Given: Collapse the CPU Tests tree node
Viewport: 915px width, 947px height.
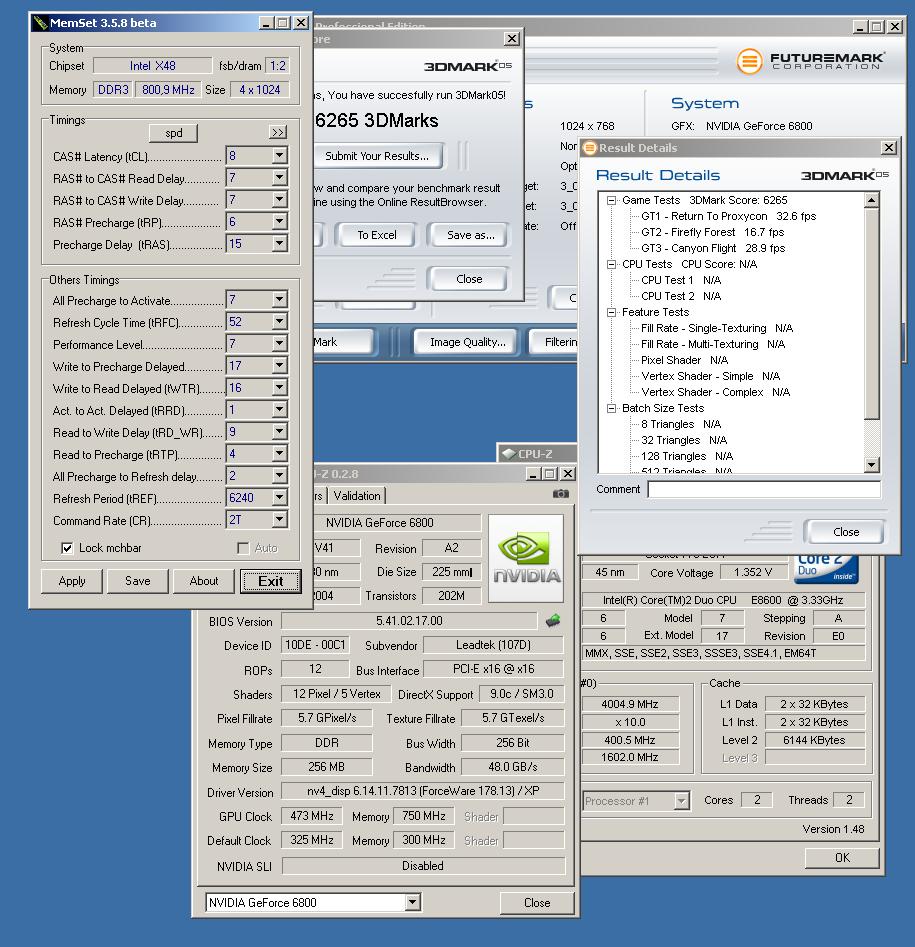Looking at the screenshot, I should (x=611, y=264).
